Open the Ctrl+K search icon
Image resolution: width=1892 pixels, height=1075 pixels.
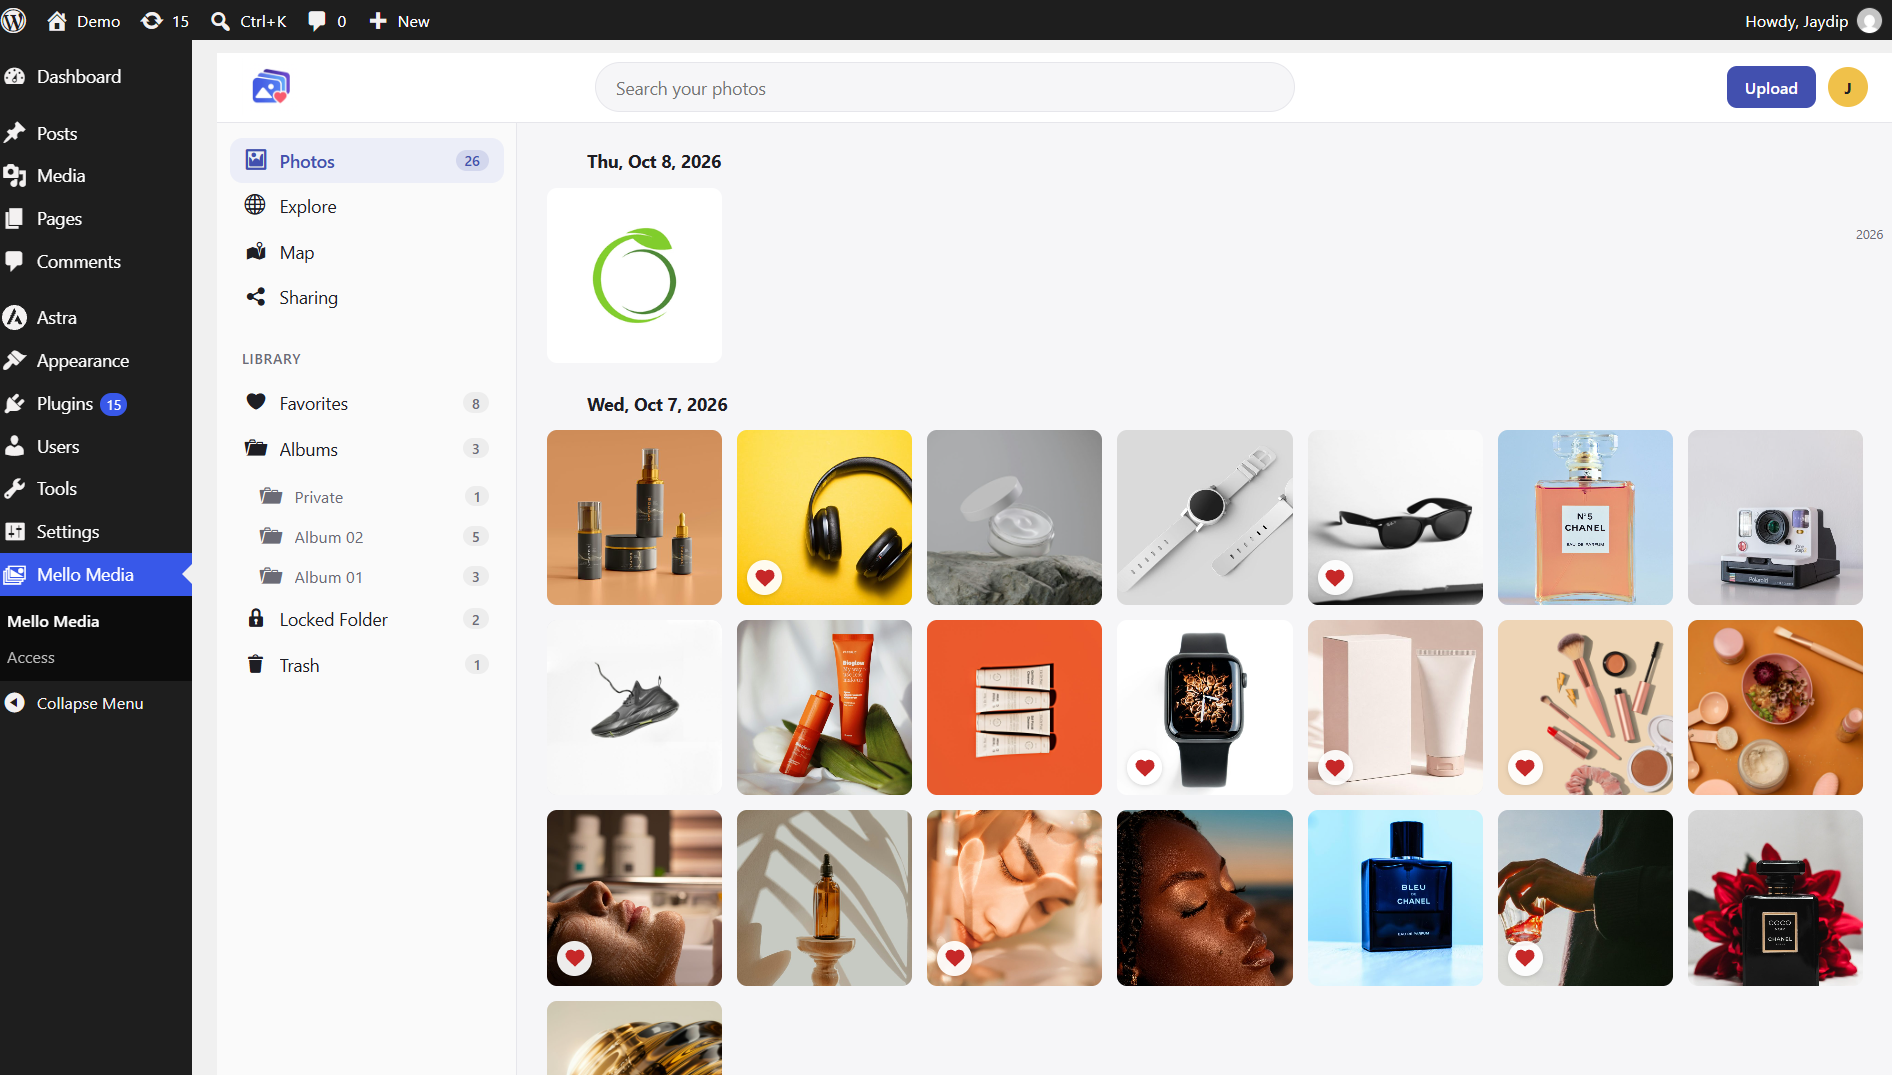(220, 21)
